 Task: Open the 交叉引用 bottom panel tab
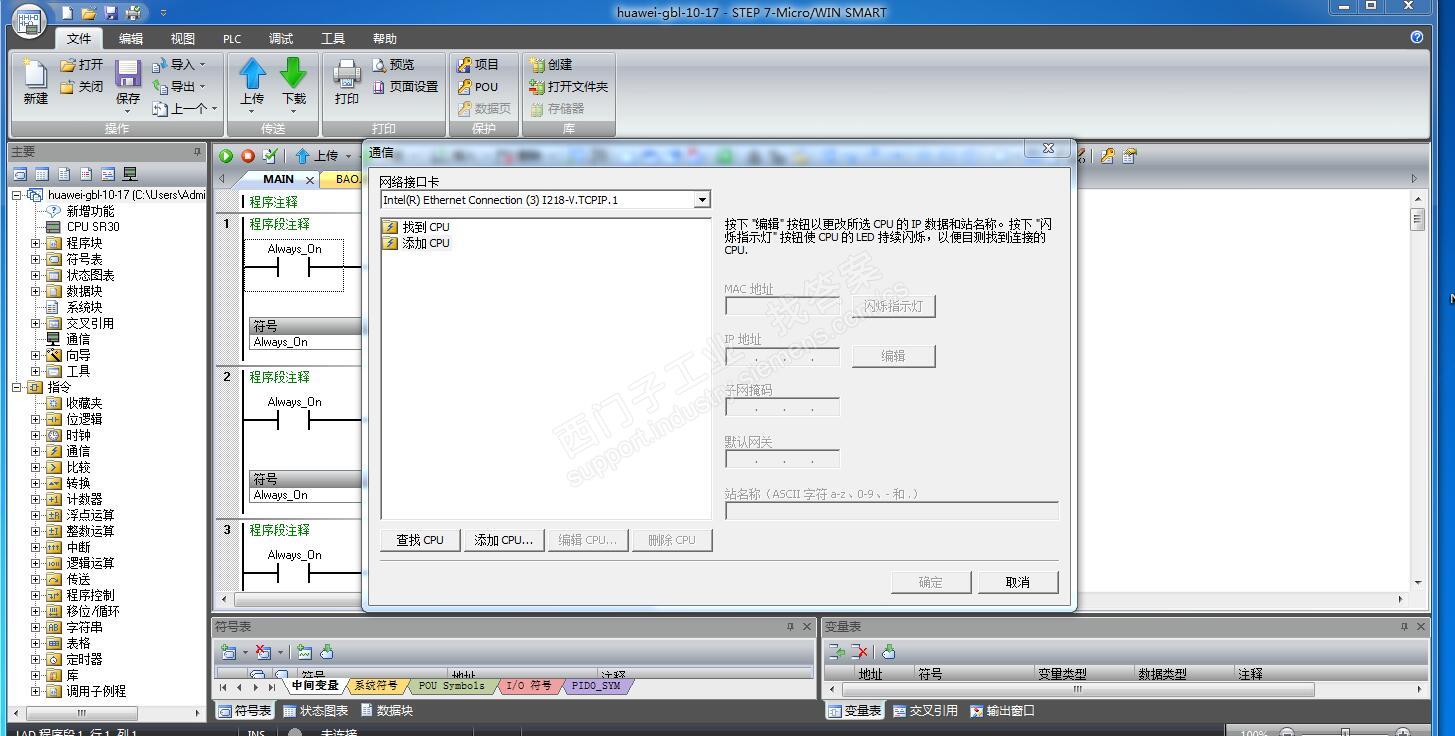924,711
